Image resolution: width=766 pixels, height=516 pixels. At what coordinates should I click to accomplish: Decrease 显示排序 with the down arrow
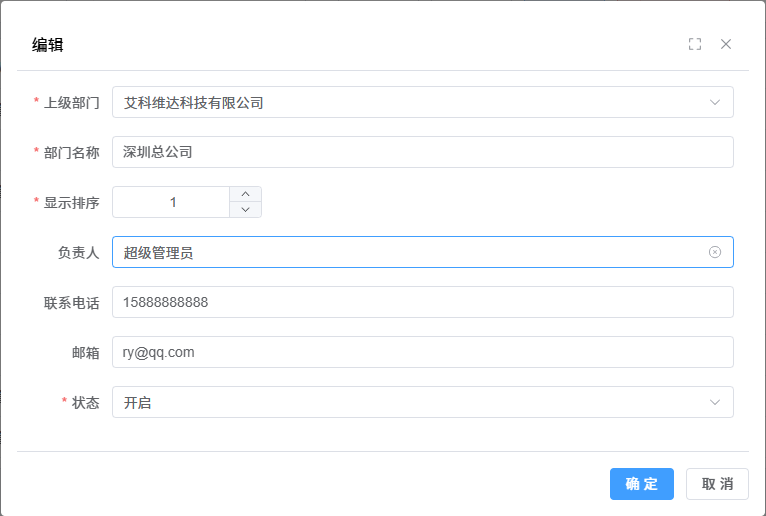(245, 210)
